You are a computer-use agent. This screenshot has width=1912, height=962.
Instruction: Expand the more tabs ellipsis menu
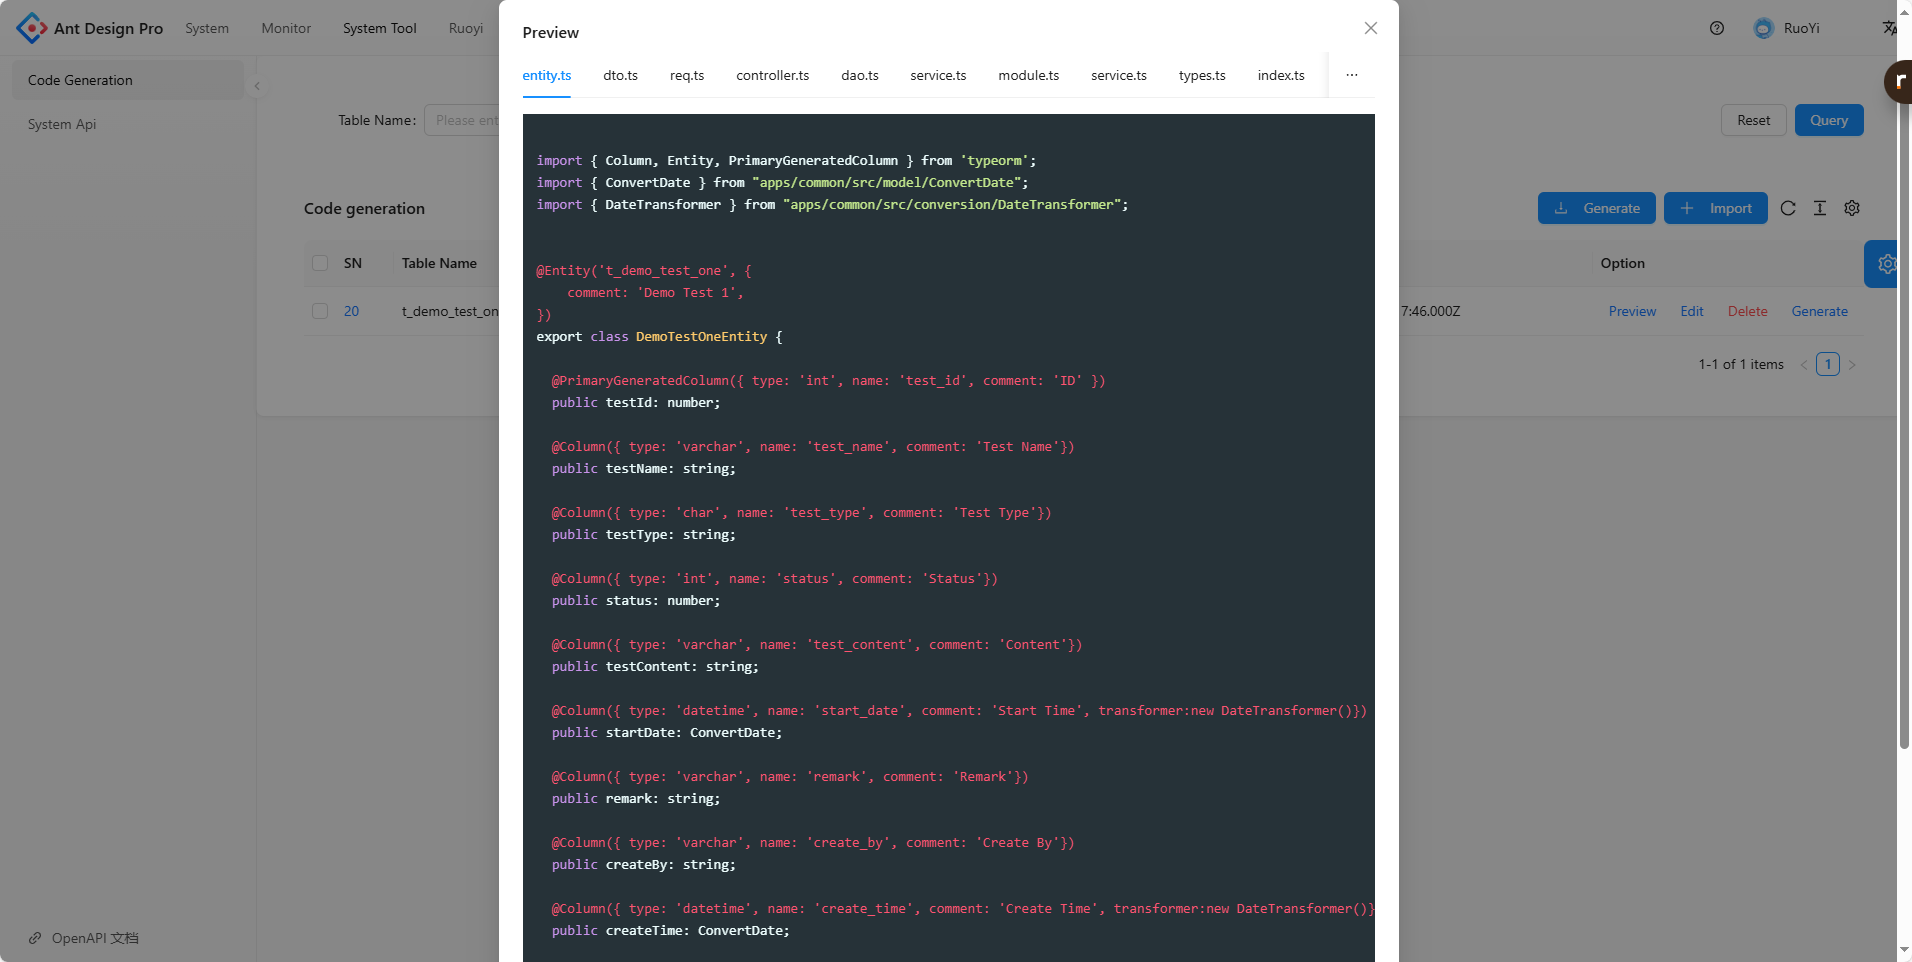[1351, 75]
